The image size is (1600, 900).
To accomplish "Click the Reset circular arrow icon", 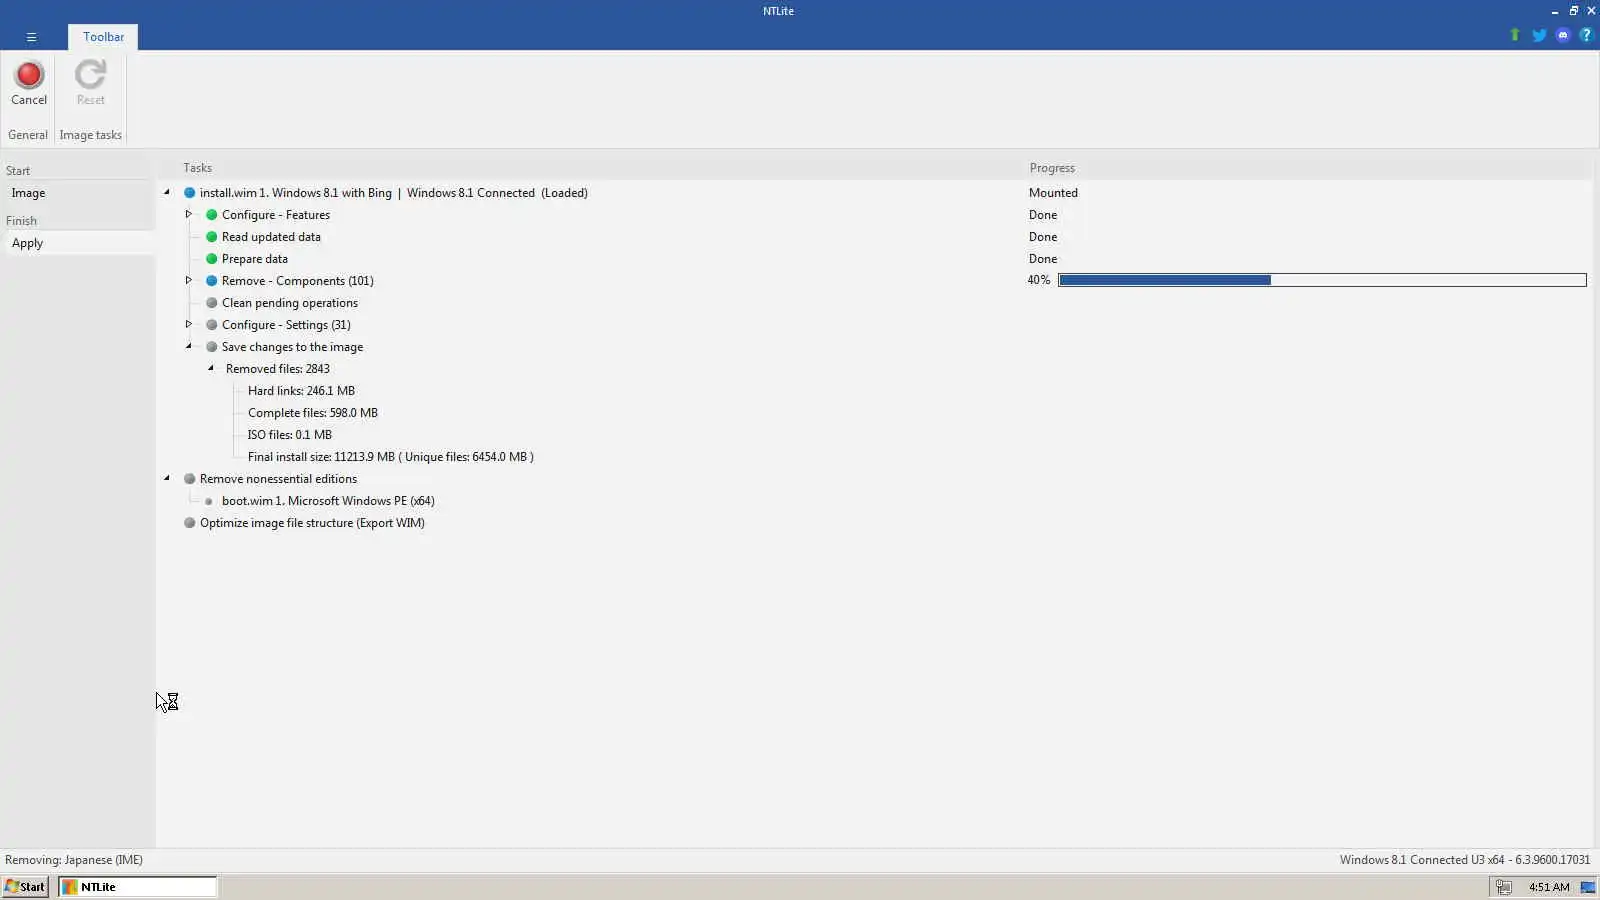I will [90, 75].
